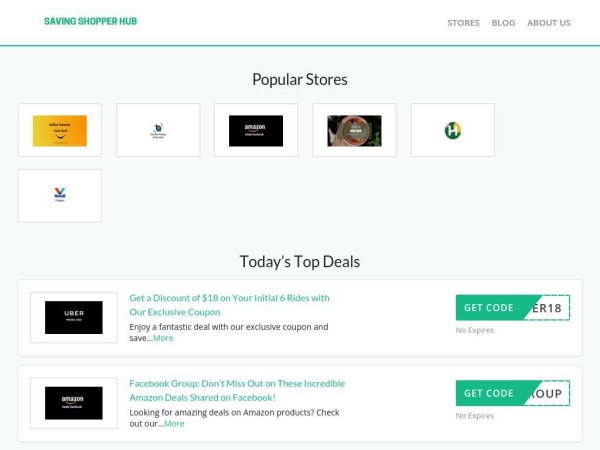Click the Popular Stores heading
Viewport: 600px width, 450px height.
point(299,80)
